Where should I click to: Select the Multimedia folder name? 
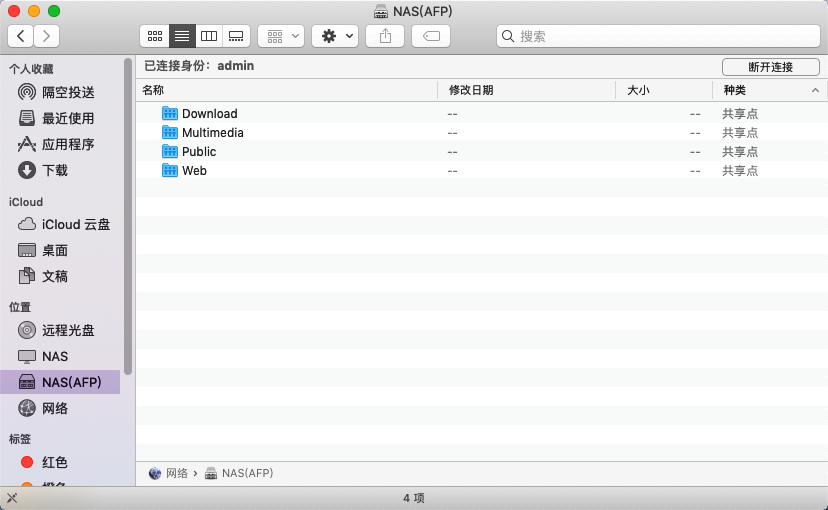click(x=213, y=133)
